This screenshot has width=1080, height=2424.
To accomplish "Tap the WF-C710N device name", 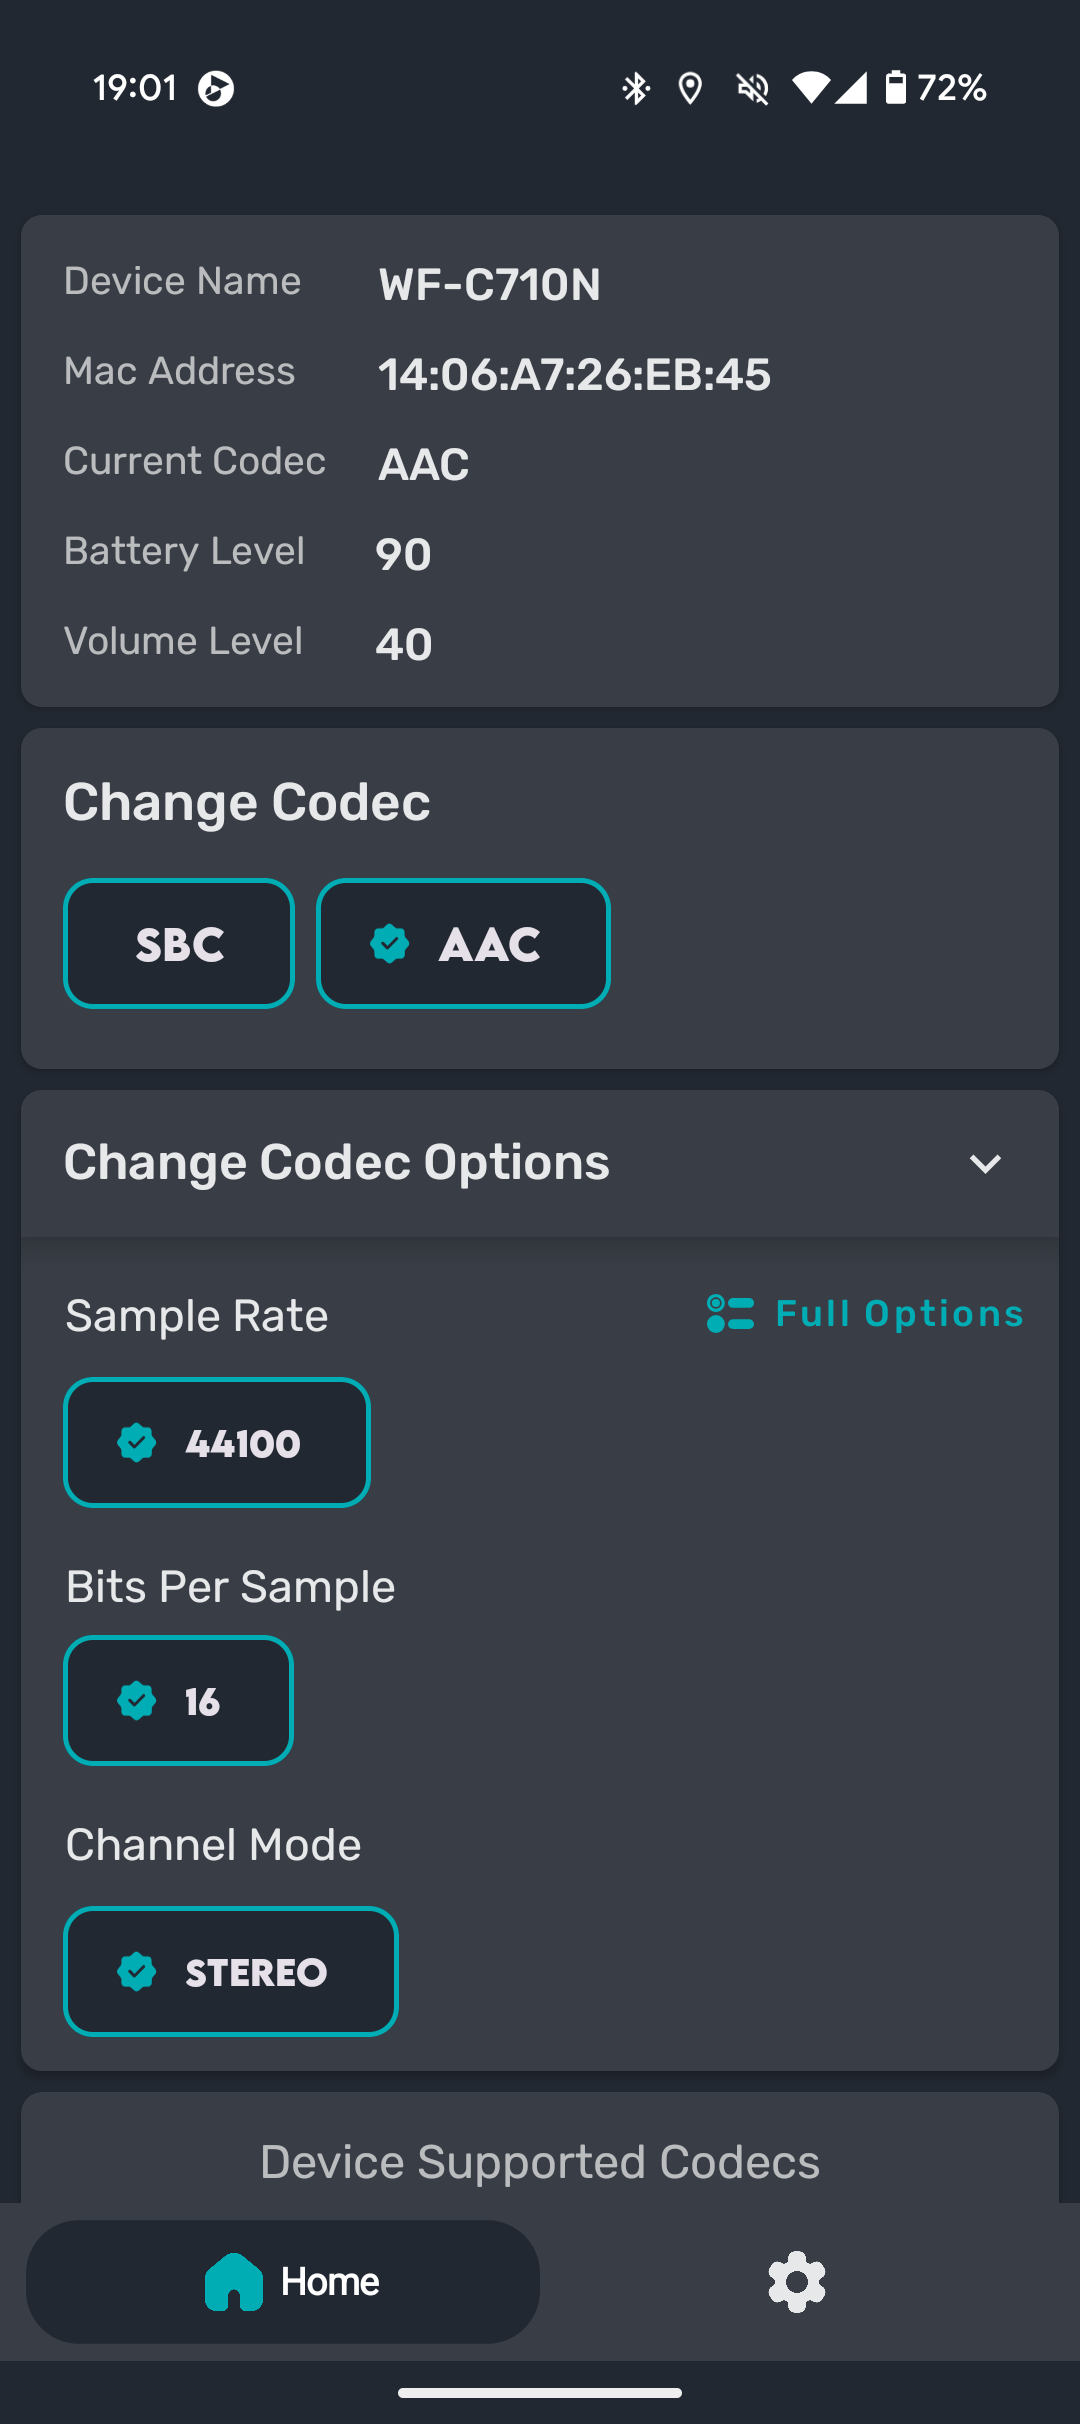I will [489, 285].
